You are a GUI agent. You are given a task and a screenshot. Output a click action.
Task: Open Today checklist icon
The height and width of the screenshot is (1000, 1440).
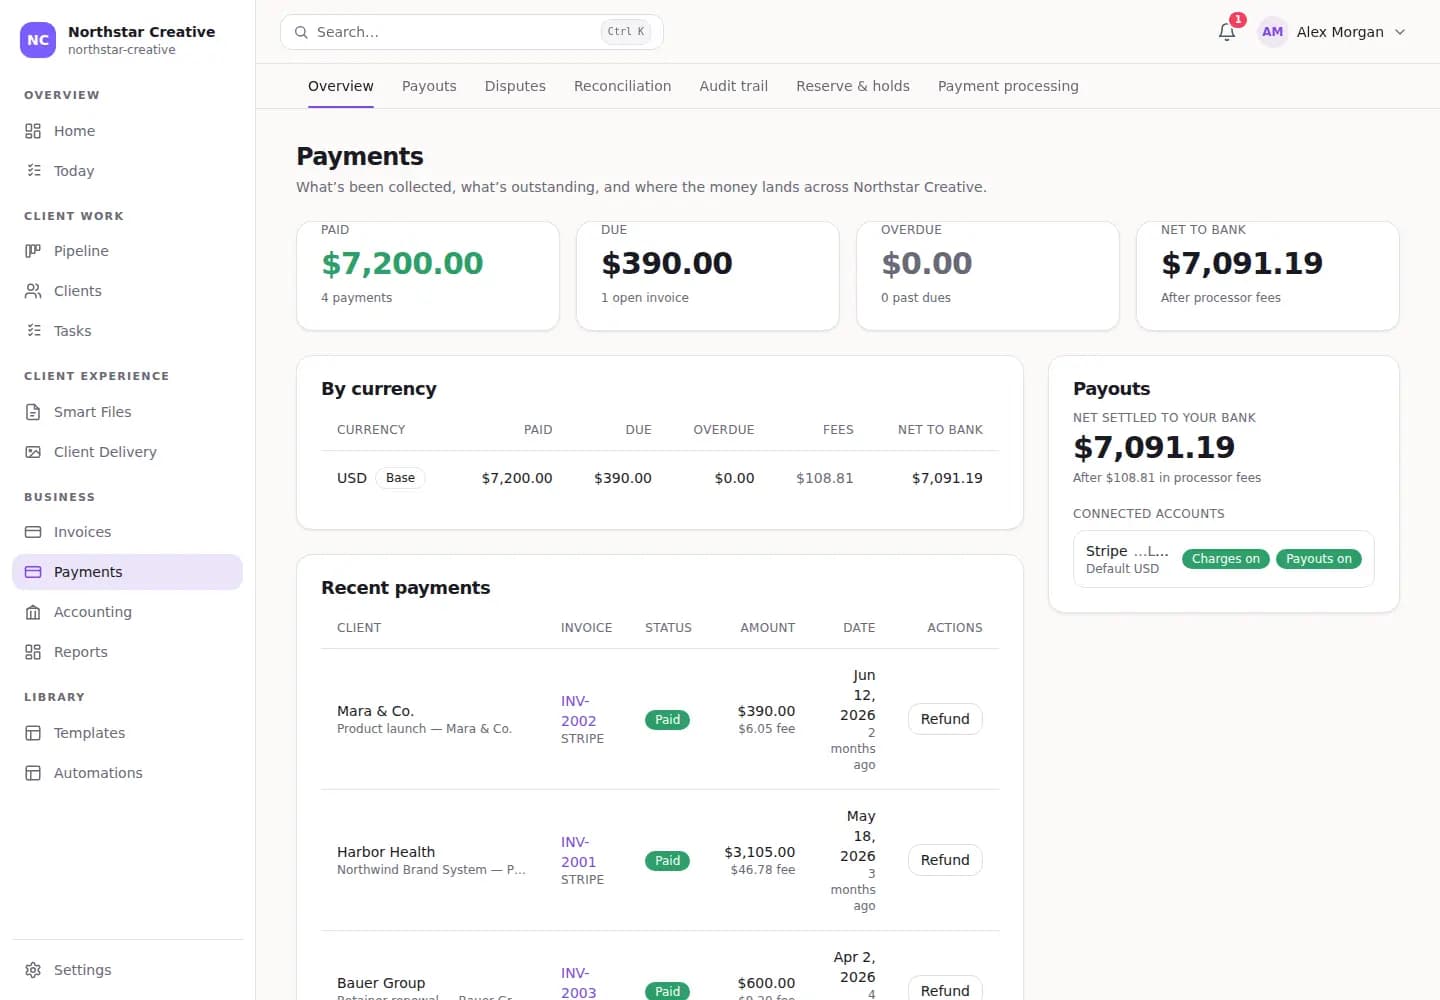(33, 171)
